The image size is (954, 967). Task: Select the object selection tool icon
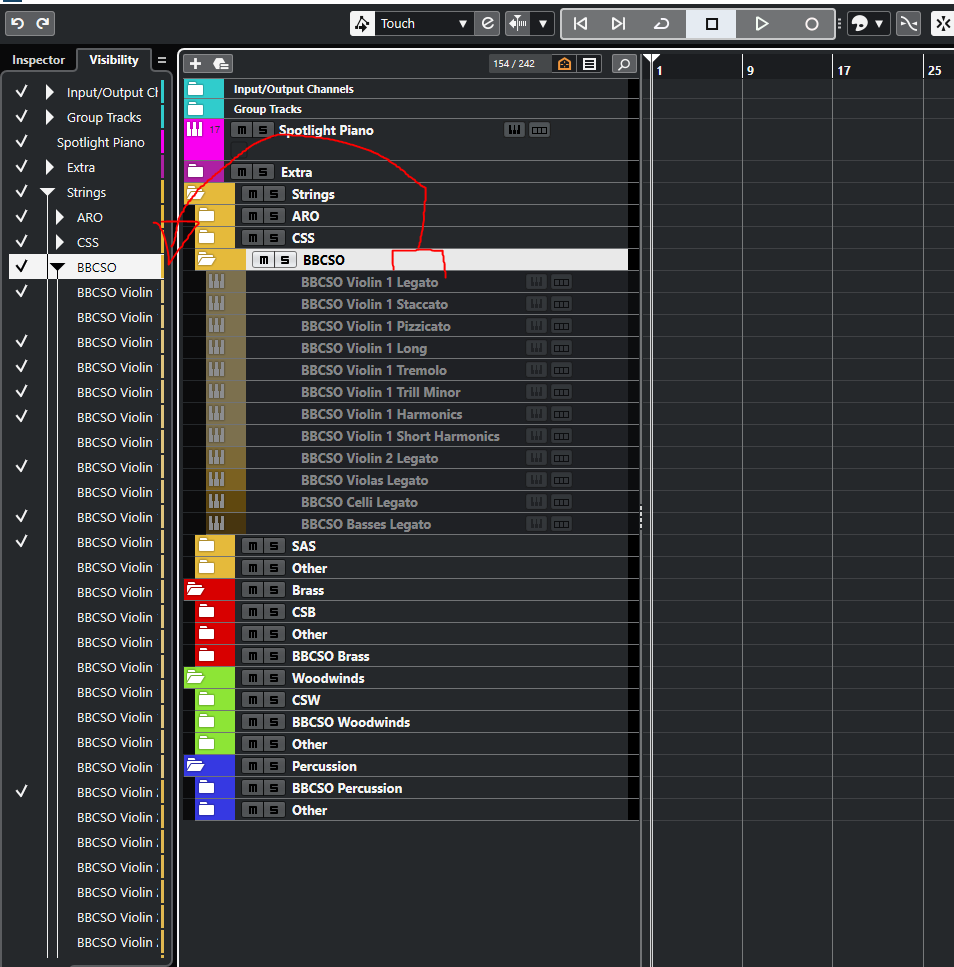click(859, 23)
